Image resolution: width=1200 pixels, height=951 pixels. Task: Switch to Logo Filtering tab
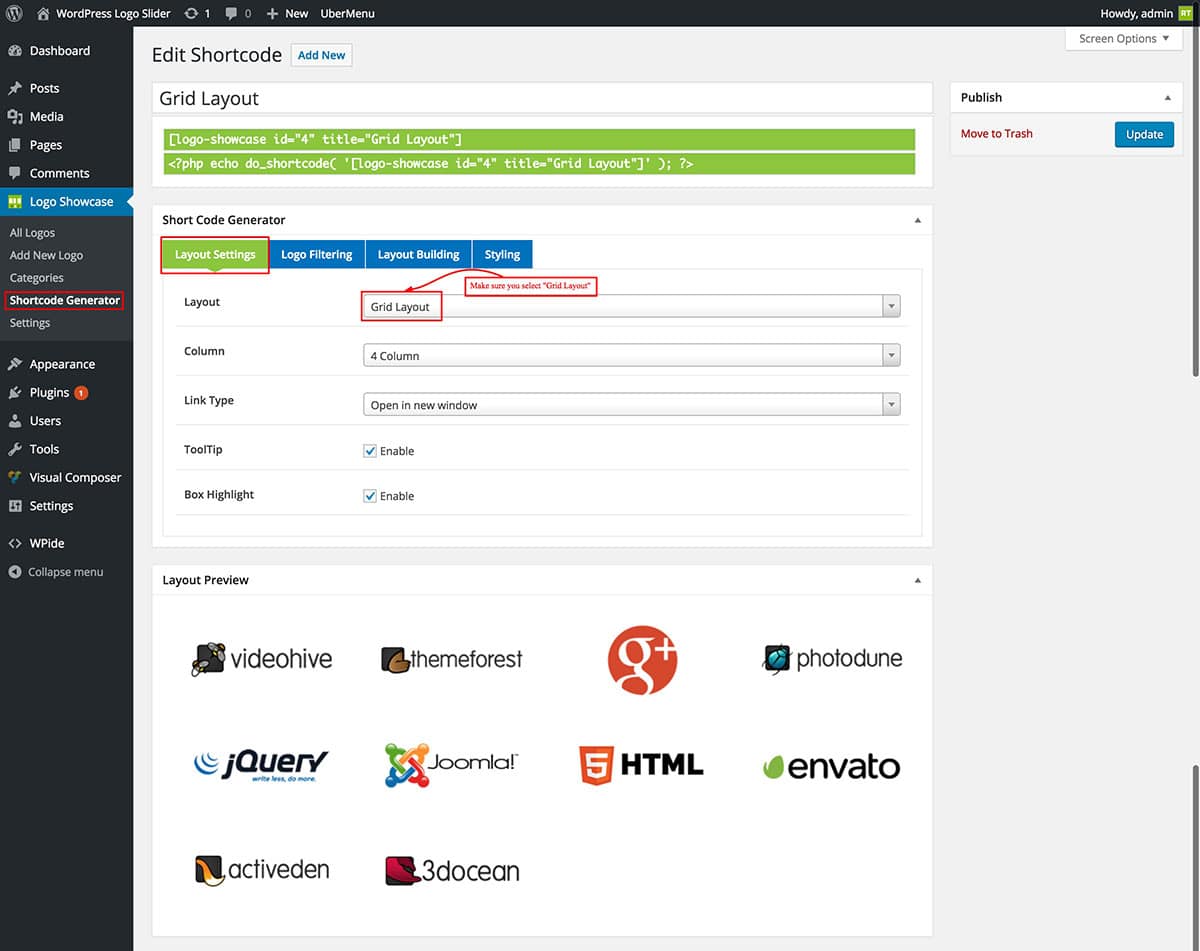[317, 254]
